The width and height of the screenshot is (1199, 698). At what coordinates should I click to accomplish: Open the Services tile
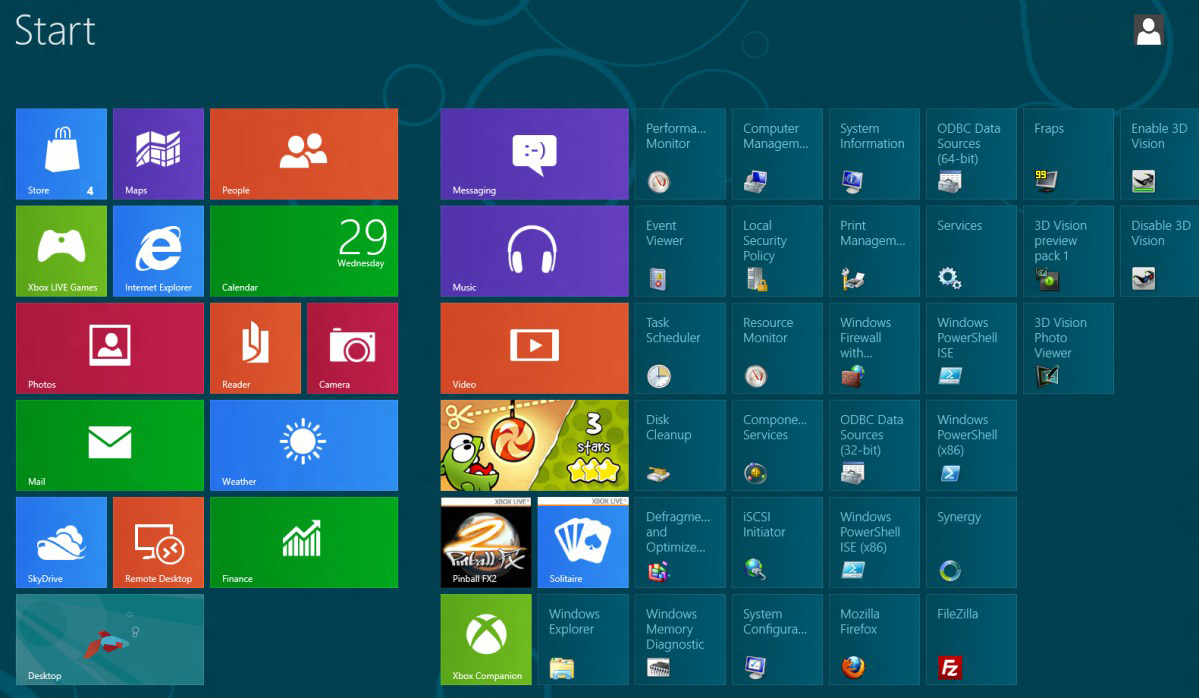[x=971, y=251]
